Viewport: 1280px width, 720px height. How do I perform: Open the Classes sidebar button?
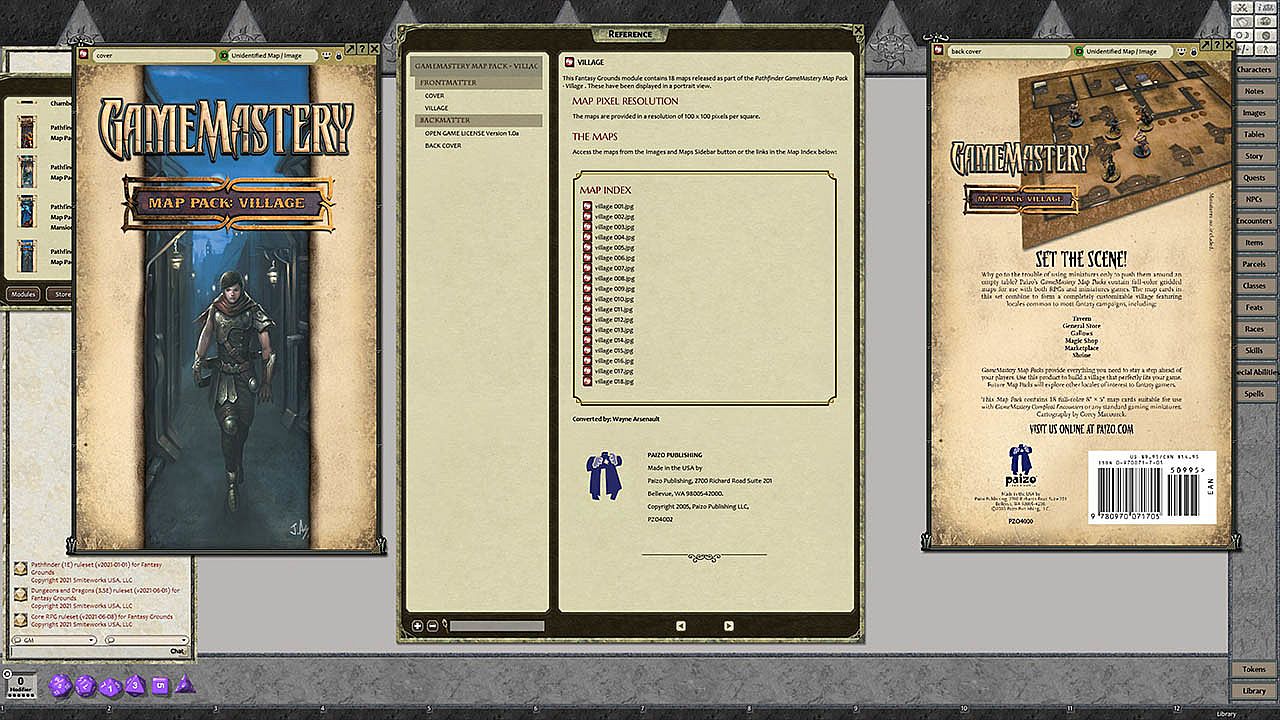[x=1254, y=286]
